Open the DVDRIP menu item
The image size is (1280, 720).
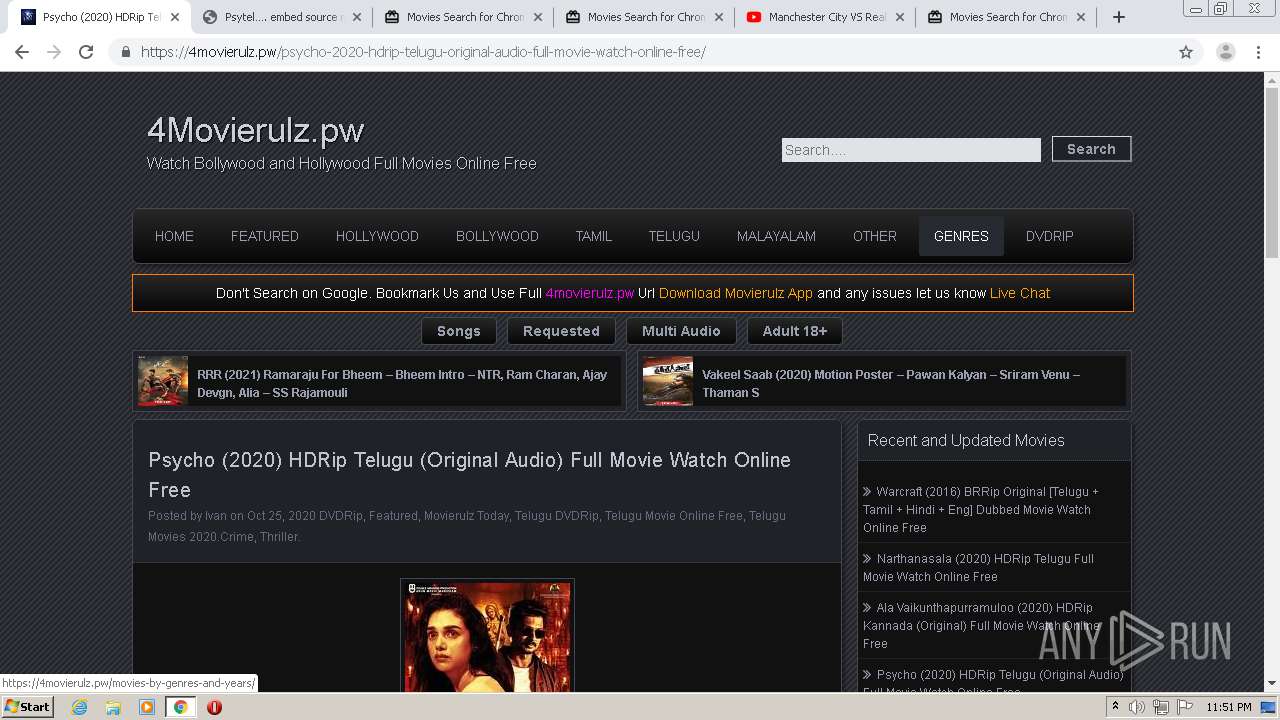(x=1049, y=236)
